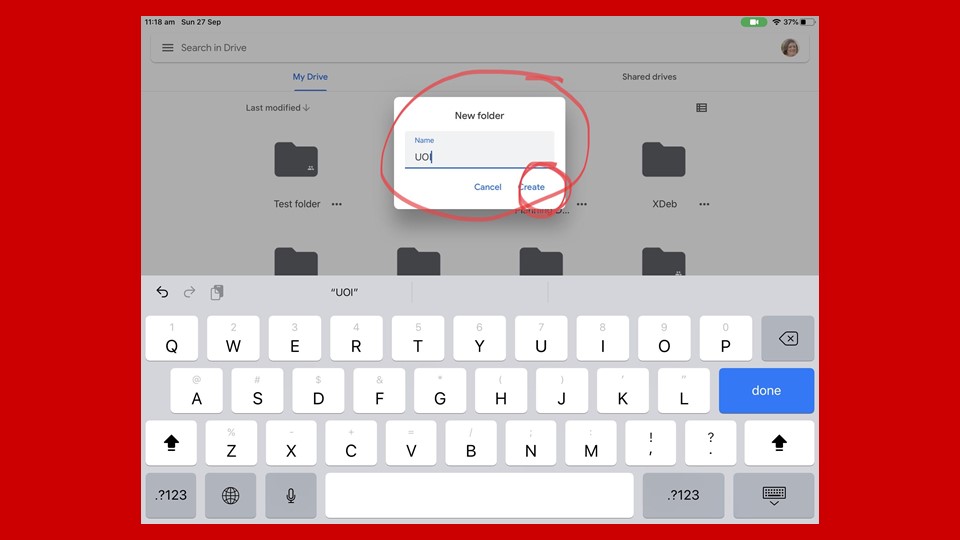Viewport: 960px width, 540px height.
Task: Select the My Drive tab
Action: pos(310,77)
